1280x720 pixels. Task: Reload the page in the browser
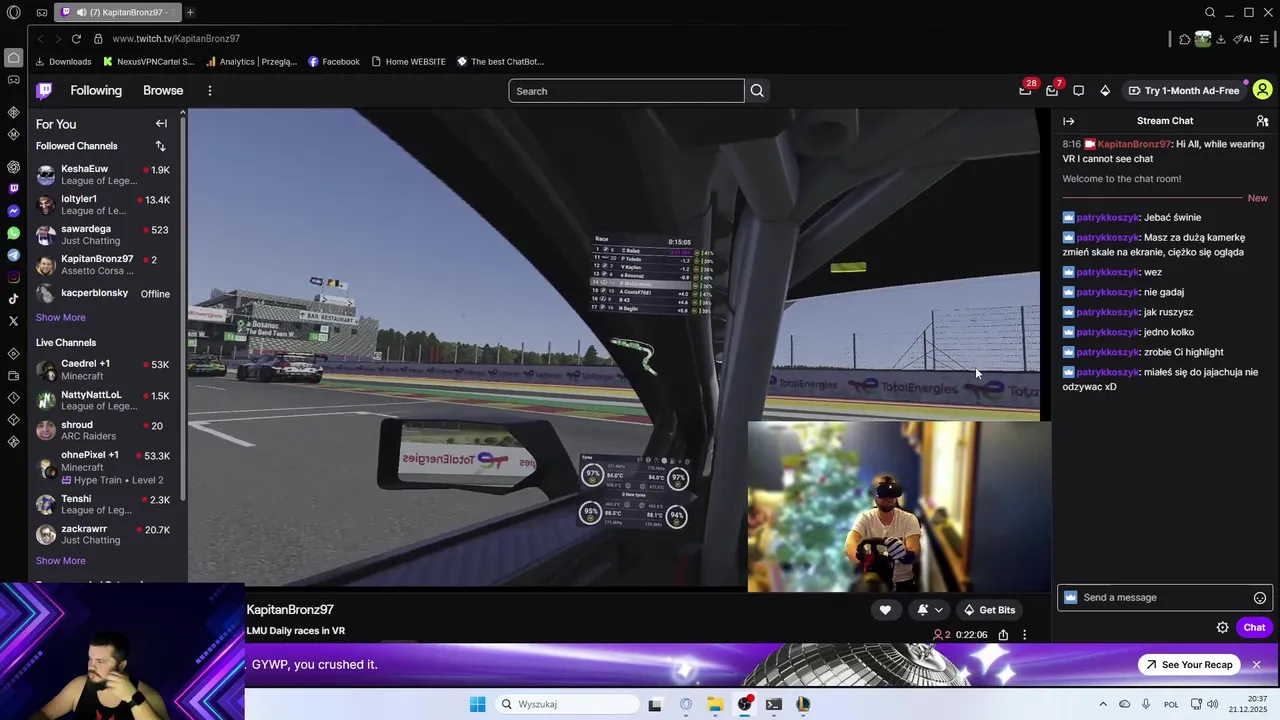(x=75, y=39)
